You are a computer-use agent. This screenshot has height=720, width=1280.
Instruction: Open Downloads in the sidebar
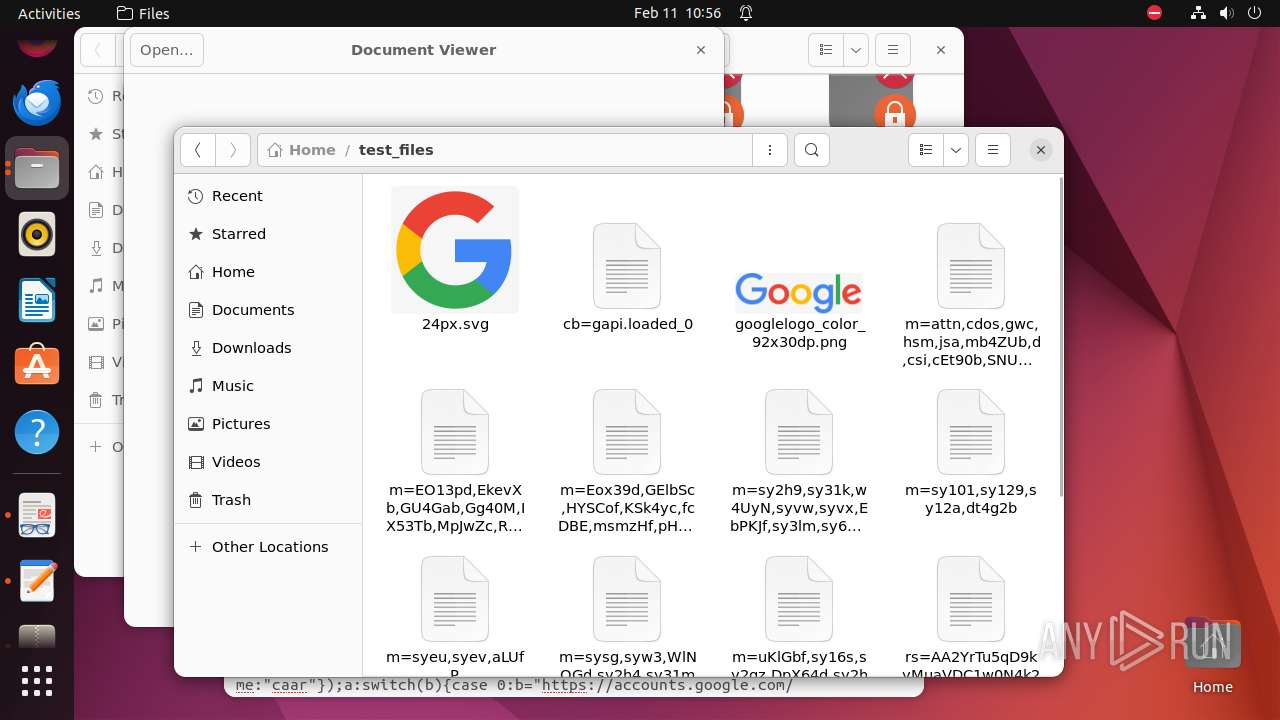click(x=268, y=348)
